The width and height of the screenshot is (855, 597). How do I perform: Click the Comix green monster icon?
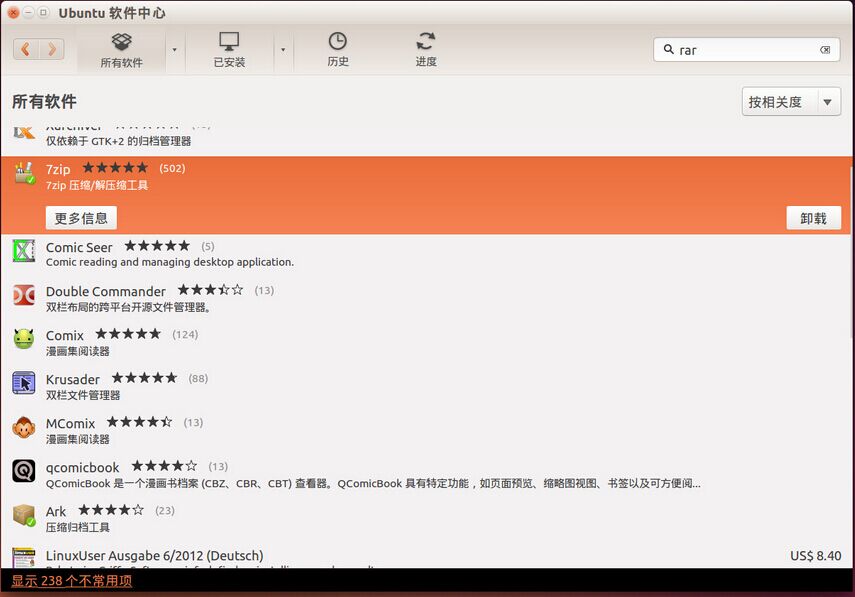[24, 339]
